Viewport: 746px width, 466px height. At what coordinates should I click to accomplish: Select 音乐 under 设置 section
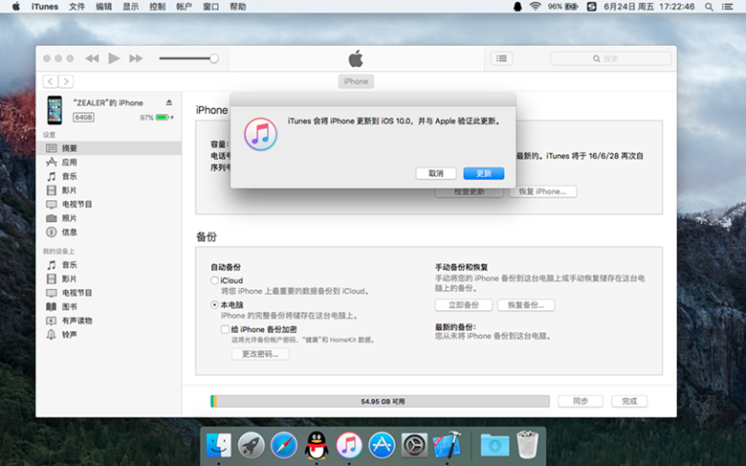109,176
